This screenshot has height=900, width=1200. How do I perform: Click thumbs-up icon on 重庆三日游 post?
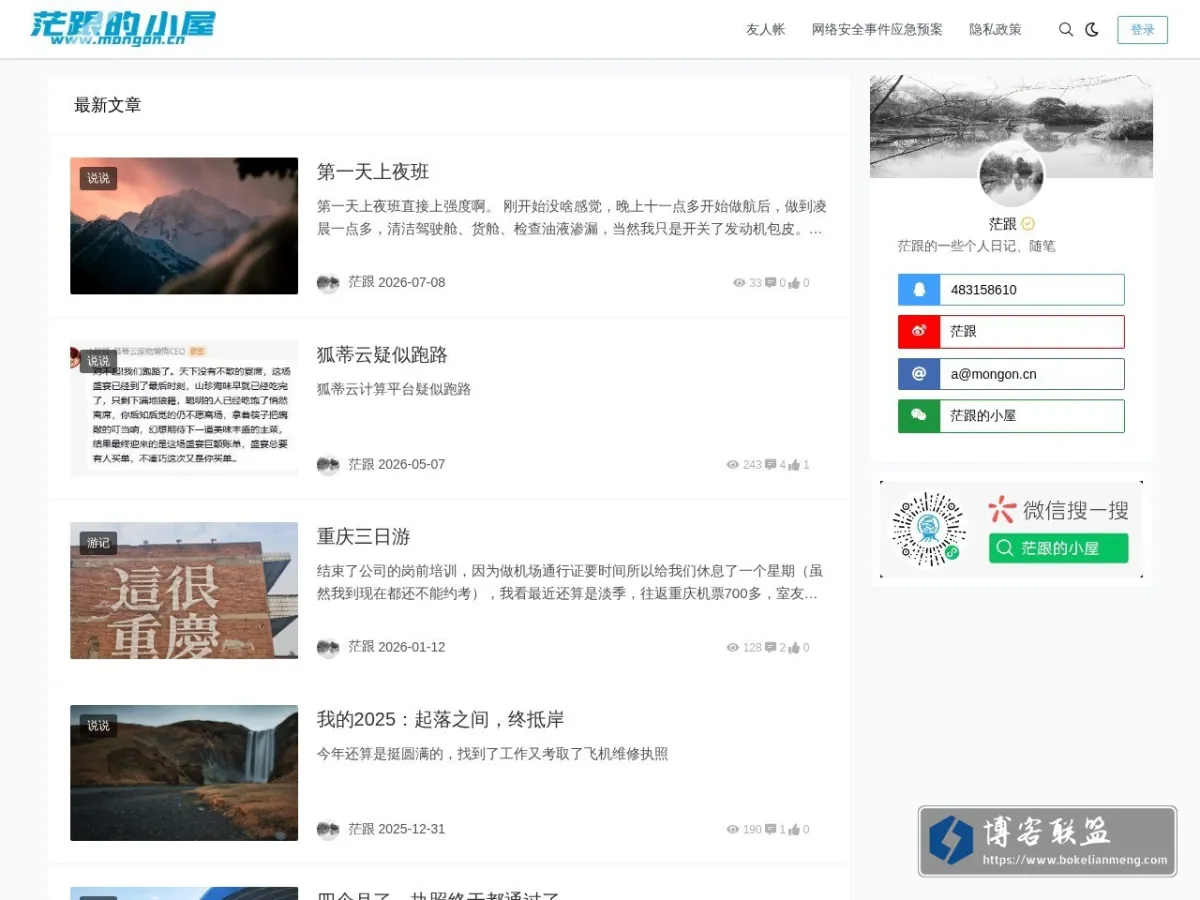click(x=794, y=648)
